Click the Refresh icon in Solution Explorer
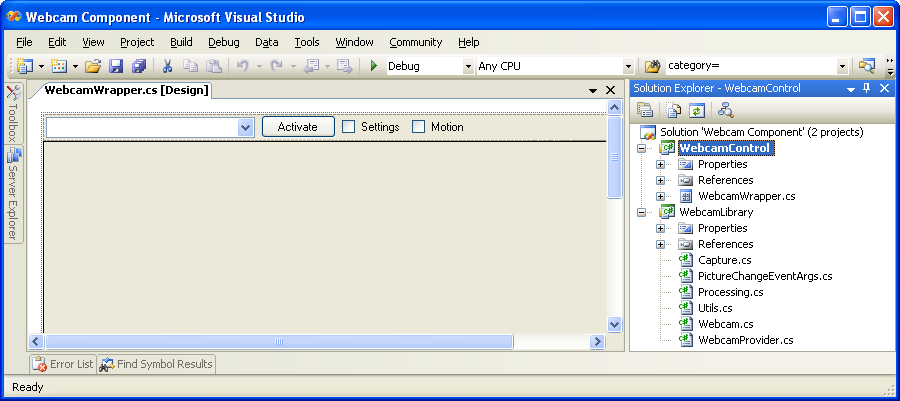Screen dimensions: 900x401 point(696,110)
